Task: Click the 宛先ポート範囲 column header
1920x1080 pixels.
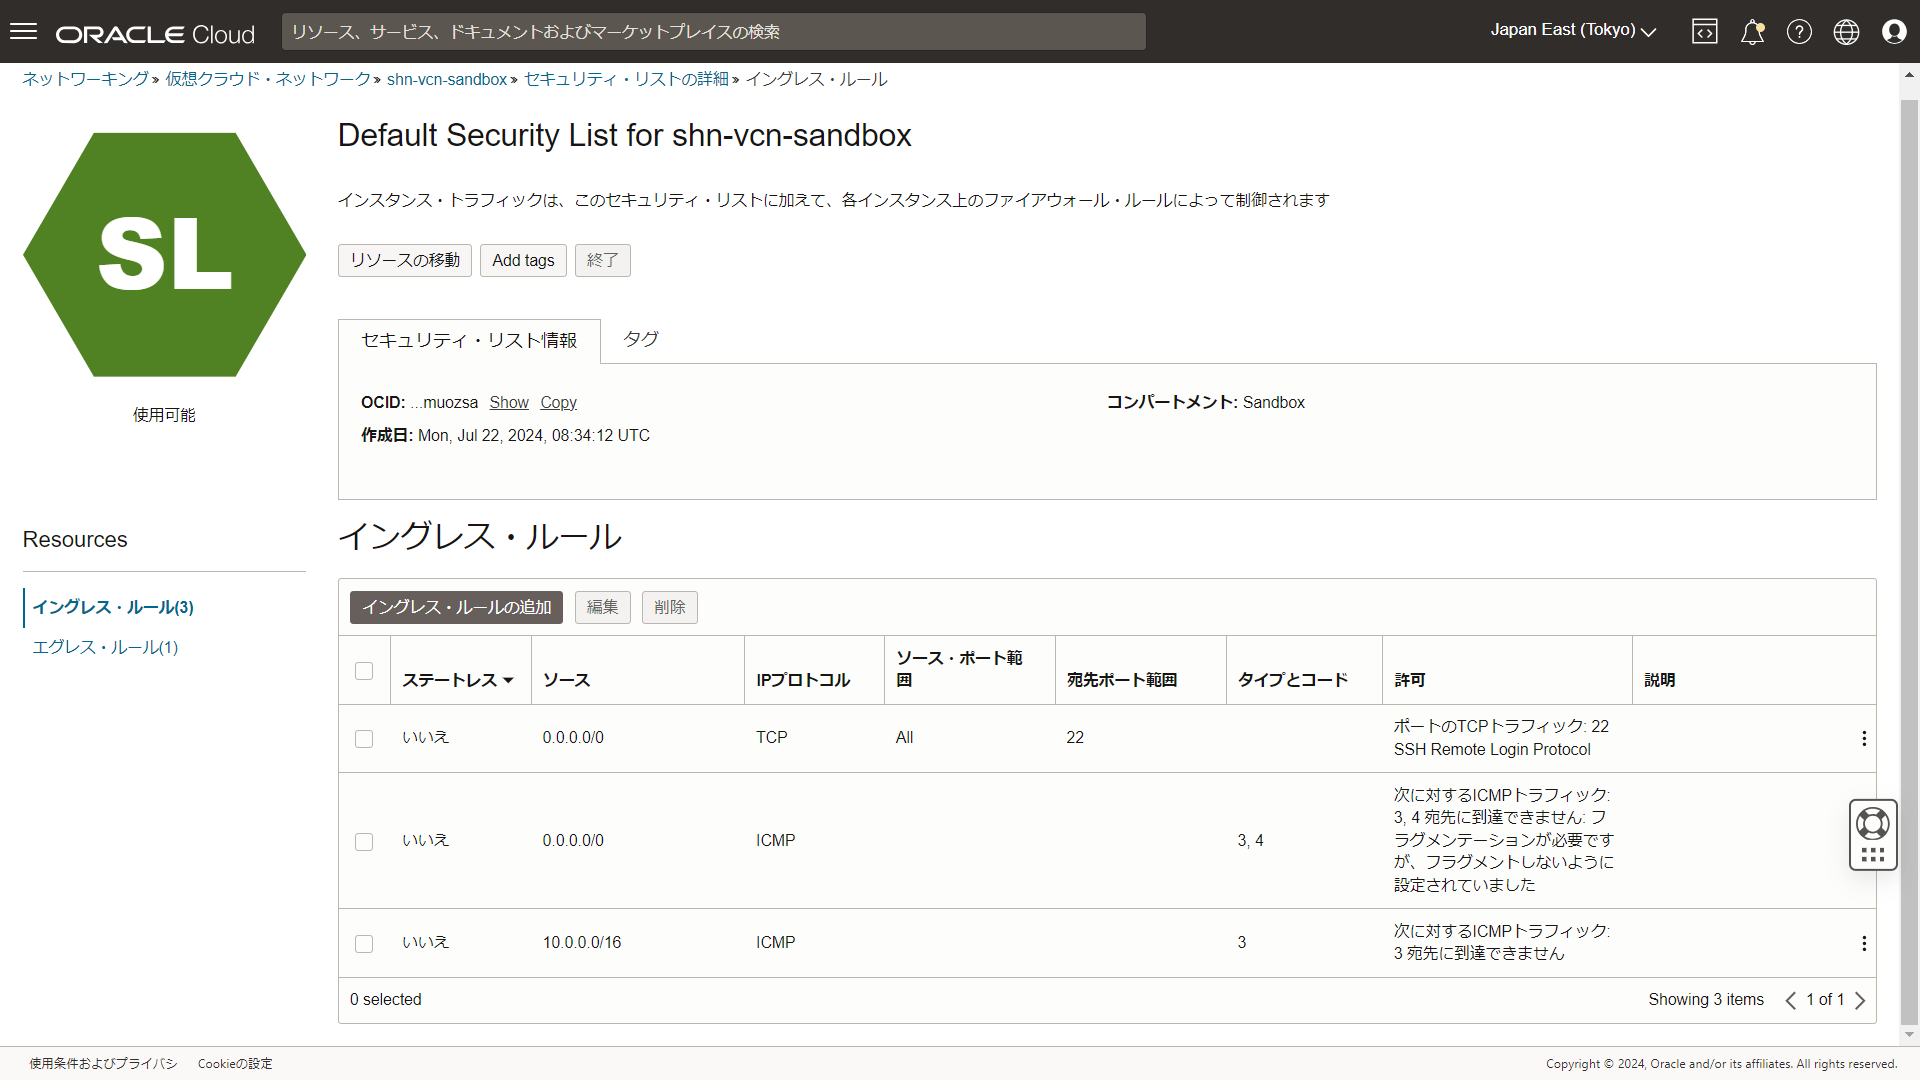Action: tap(1122, 680)
